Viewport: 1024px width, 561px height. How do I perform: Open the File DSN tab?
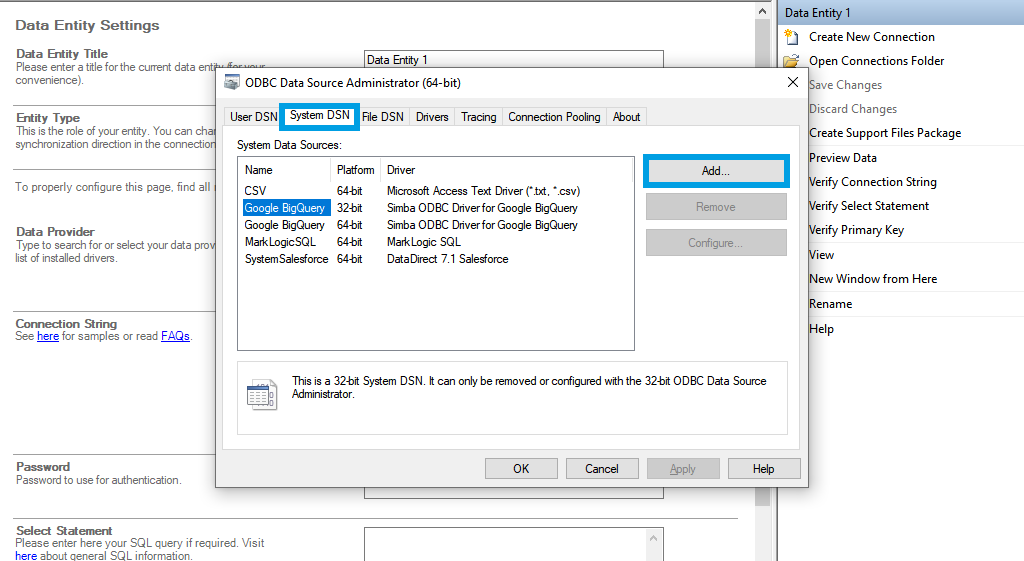click(x=382, y=117)
